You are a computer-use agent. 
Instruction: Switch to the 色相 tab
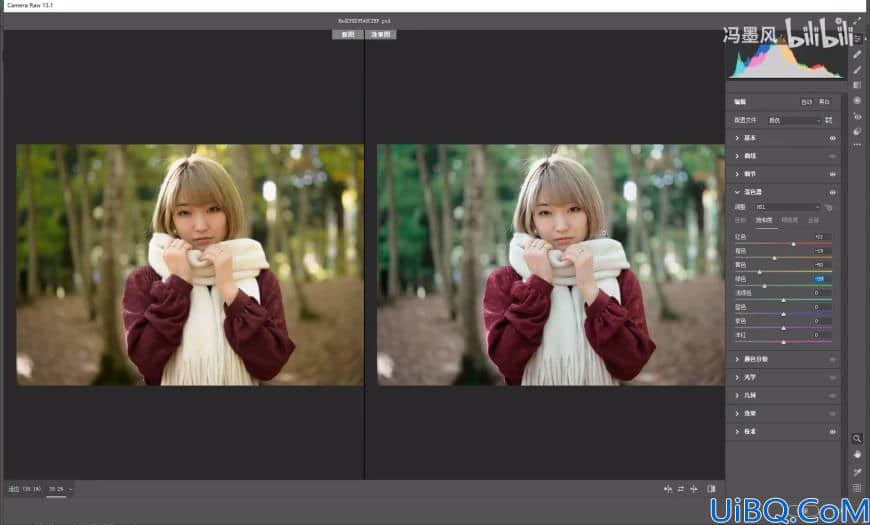coord(740,220)
